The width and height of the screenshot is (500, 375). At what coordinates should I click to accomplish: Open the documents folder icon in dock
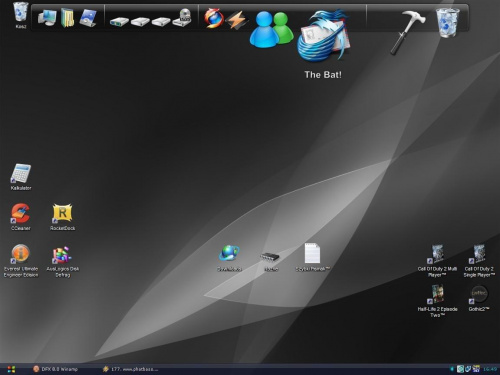(x=68, y=18)
